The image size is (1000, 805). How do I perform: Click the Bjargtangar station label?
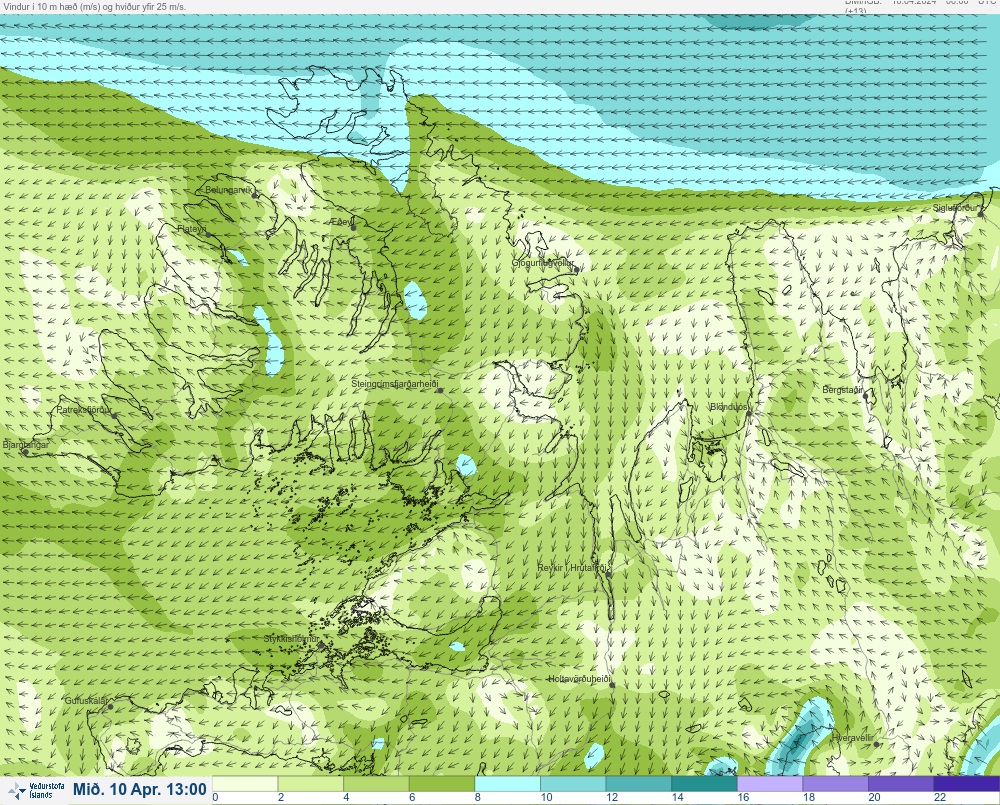26,445
